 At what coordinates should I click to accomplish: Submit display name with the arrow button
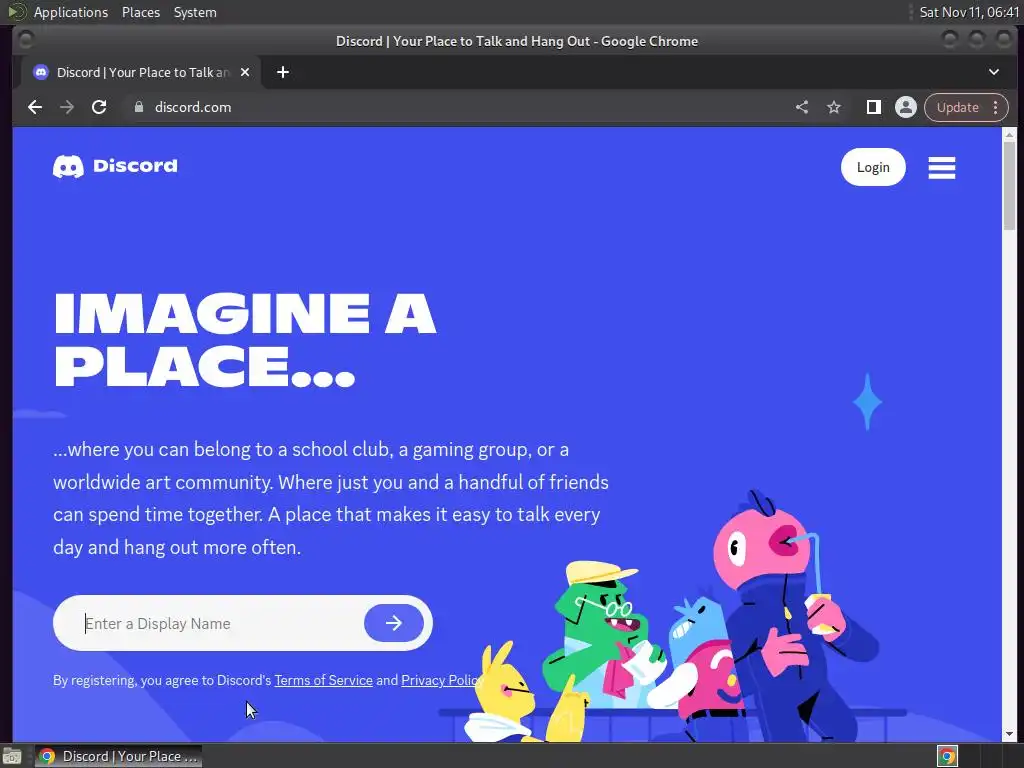coord(394,623)
